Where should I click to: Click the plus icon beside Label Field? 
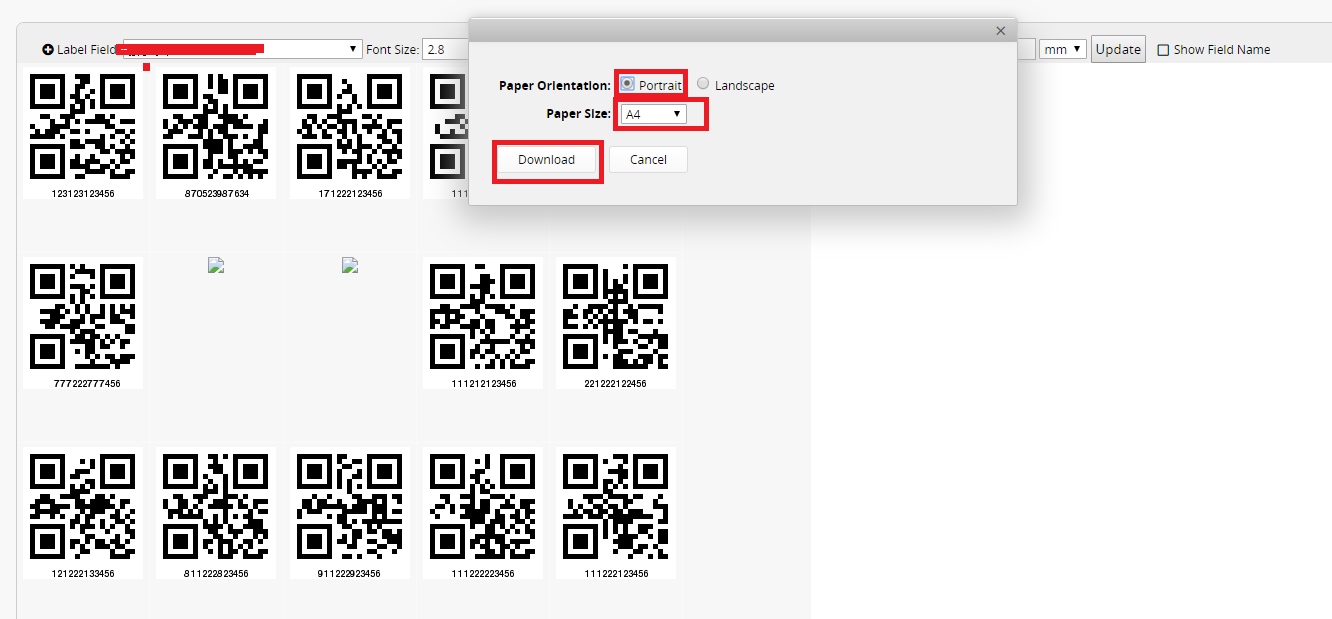tap(48, 50)
